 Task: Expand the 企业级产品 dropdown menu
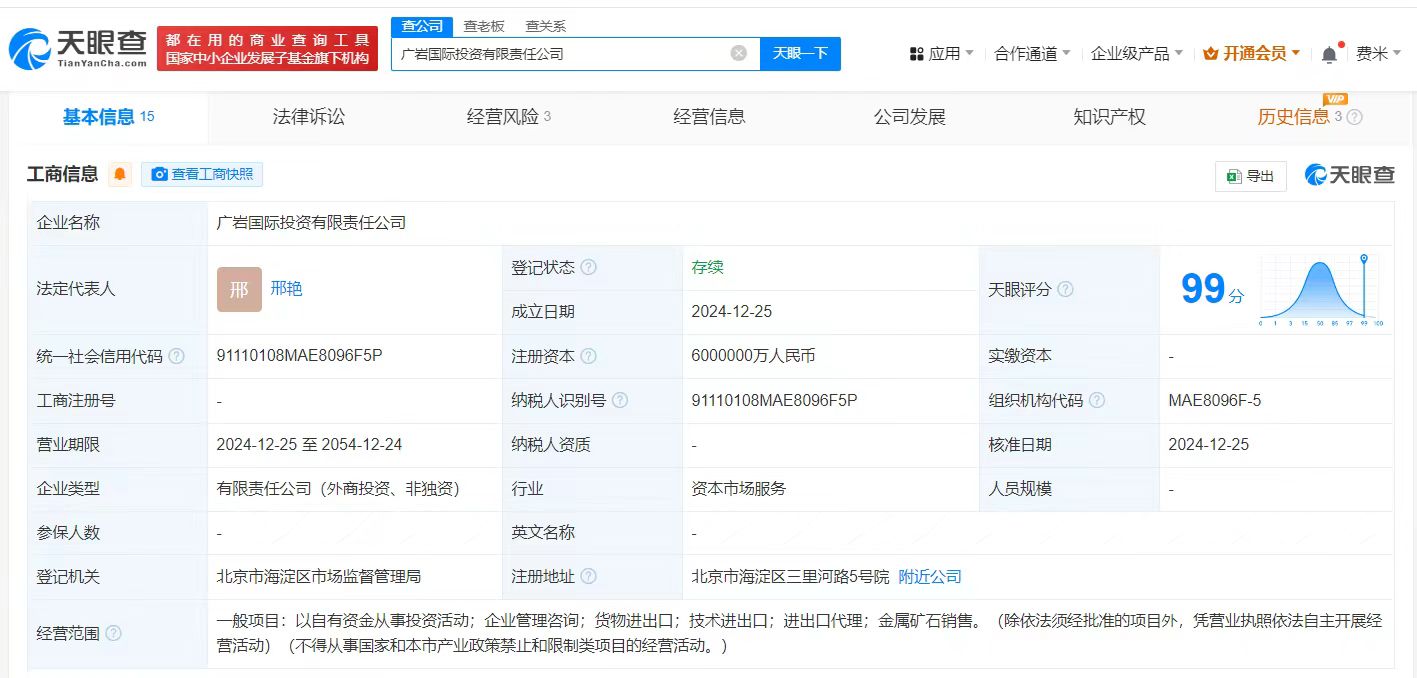click(x=1136, y=54)
